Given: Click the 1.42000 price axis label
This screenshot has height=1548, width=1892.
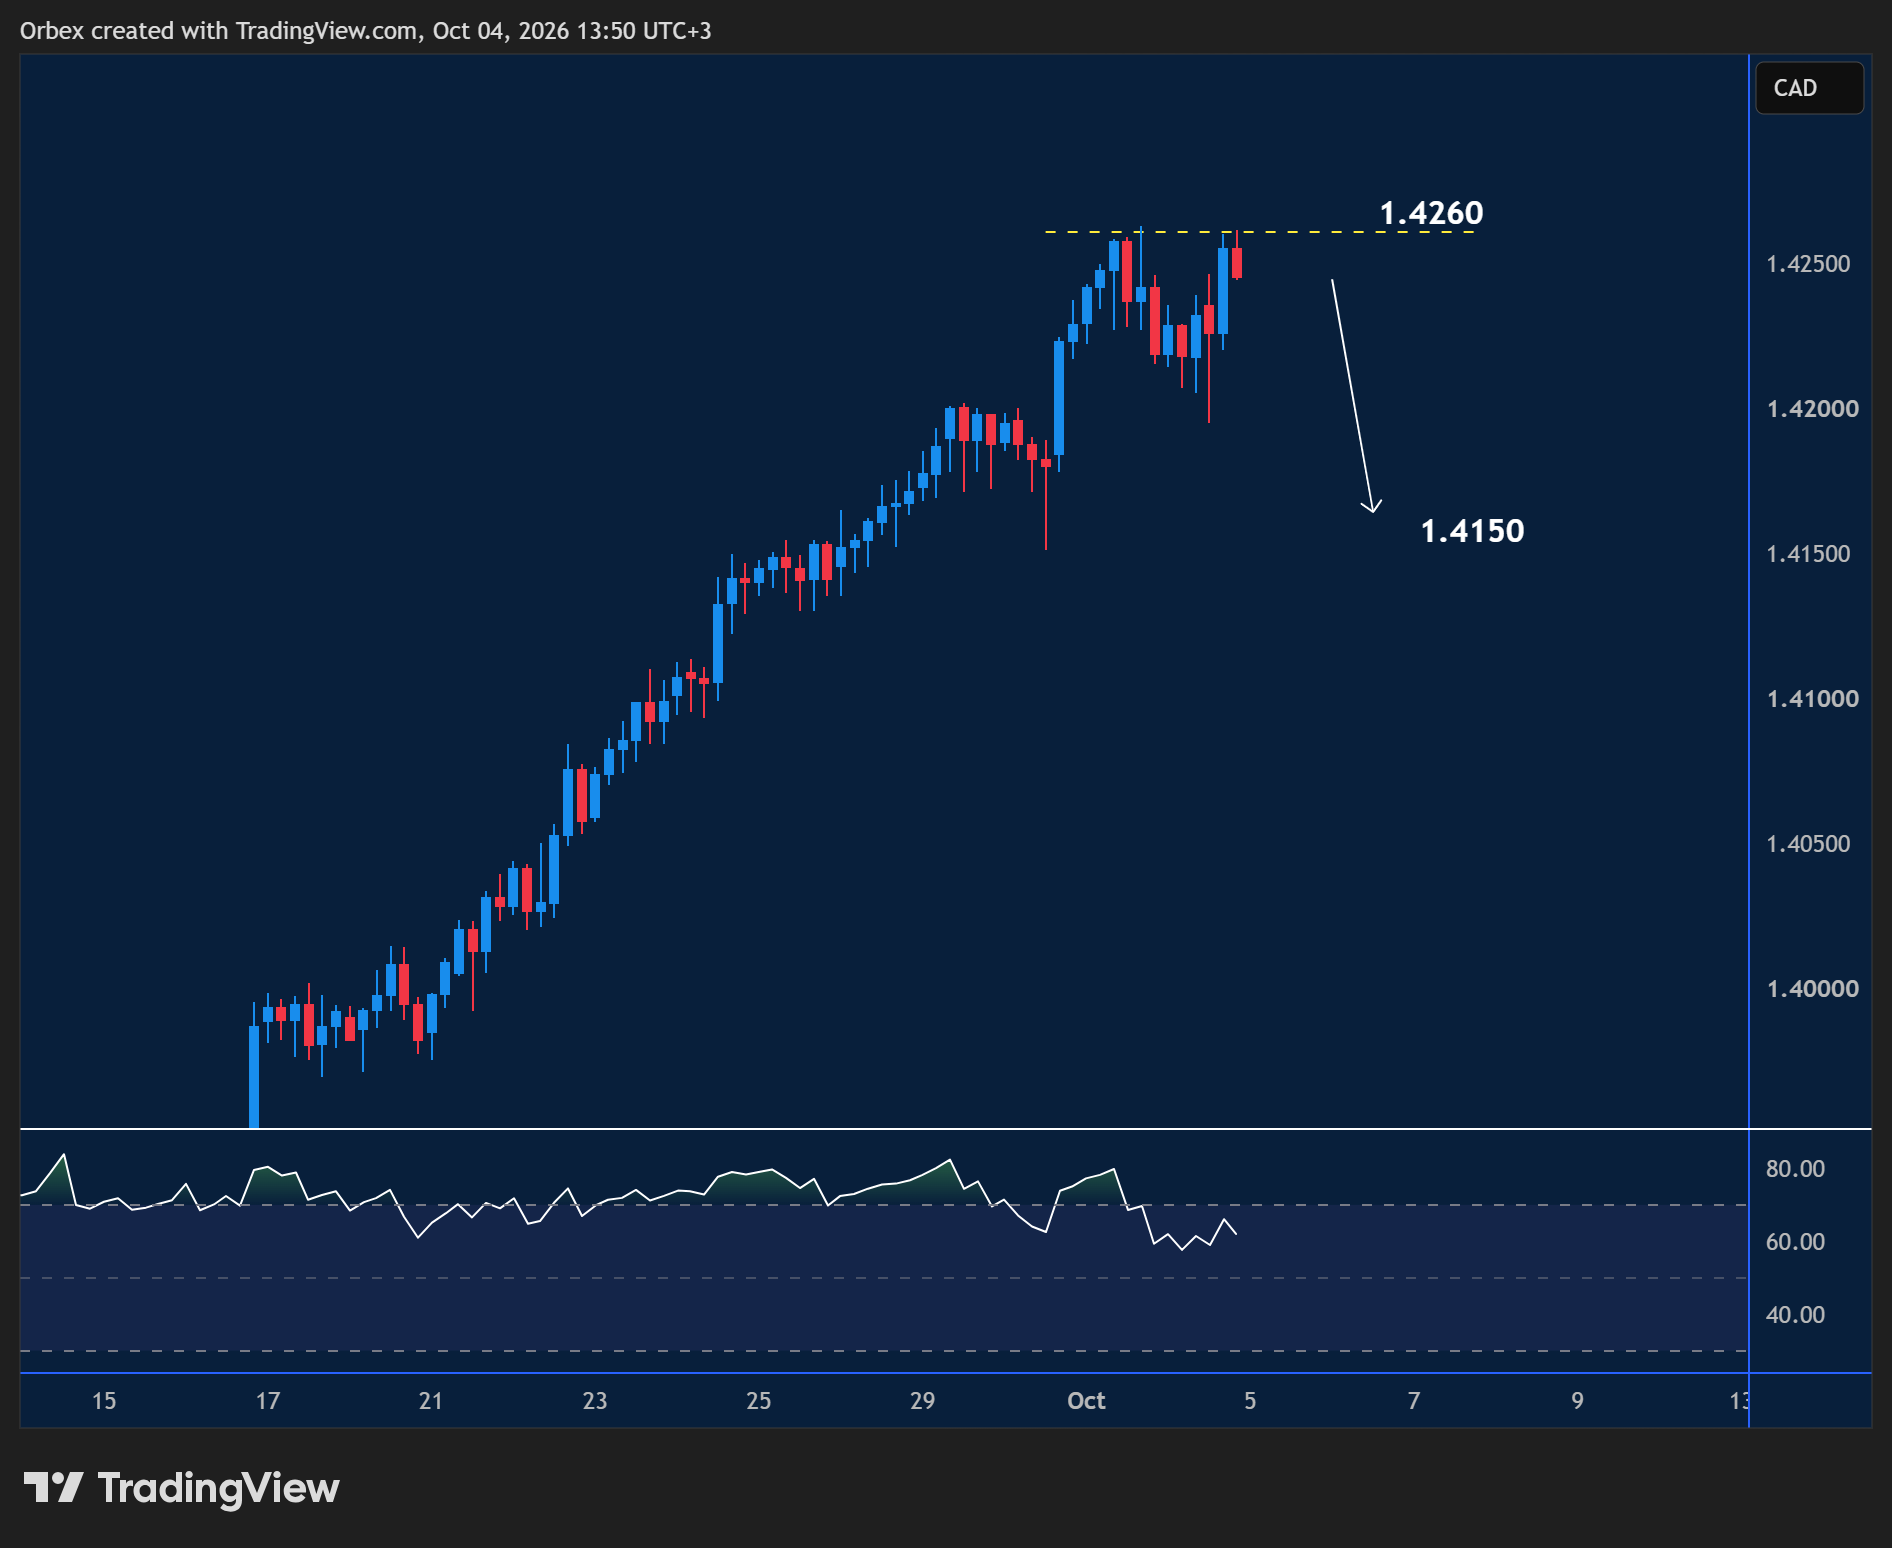Looking at the screenshot, I should 1812,409.
